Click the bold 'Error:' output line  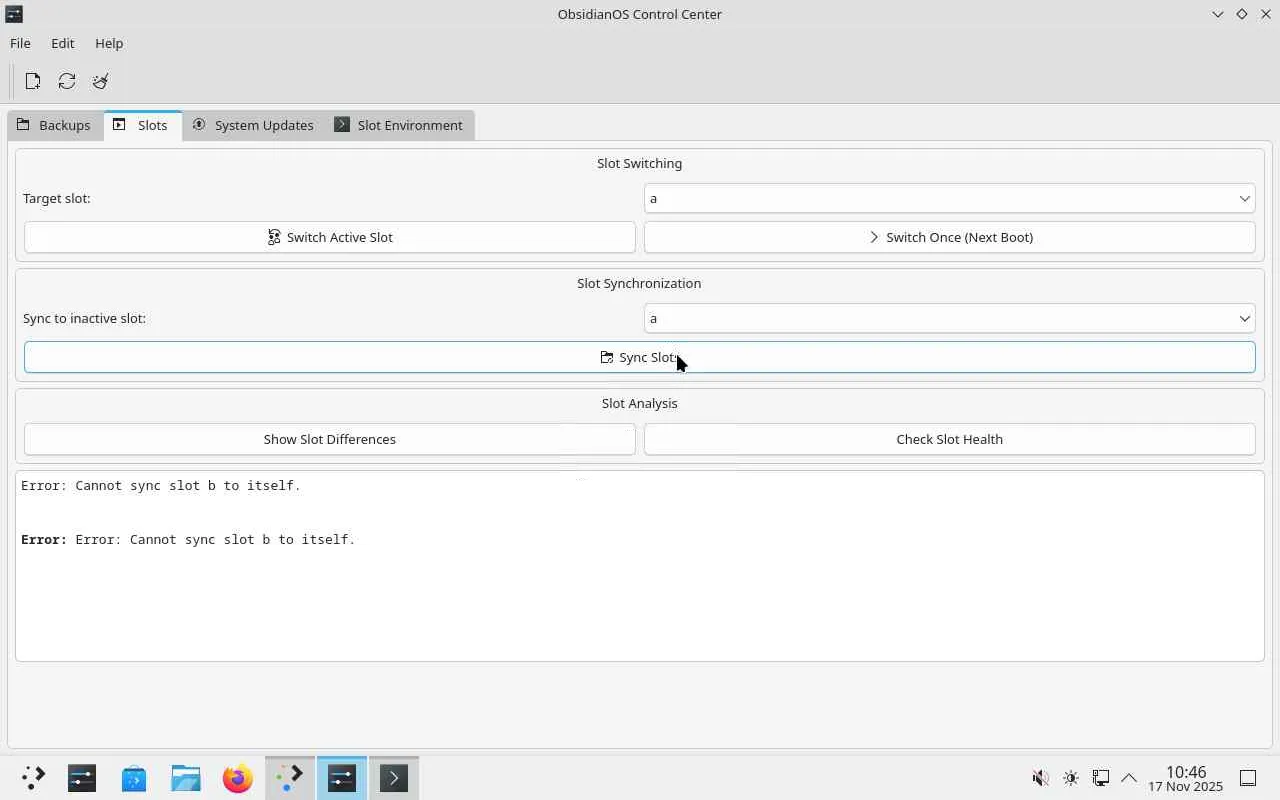click(x=188, y=539)
